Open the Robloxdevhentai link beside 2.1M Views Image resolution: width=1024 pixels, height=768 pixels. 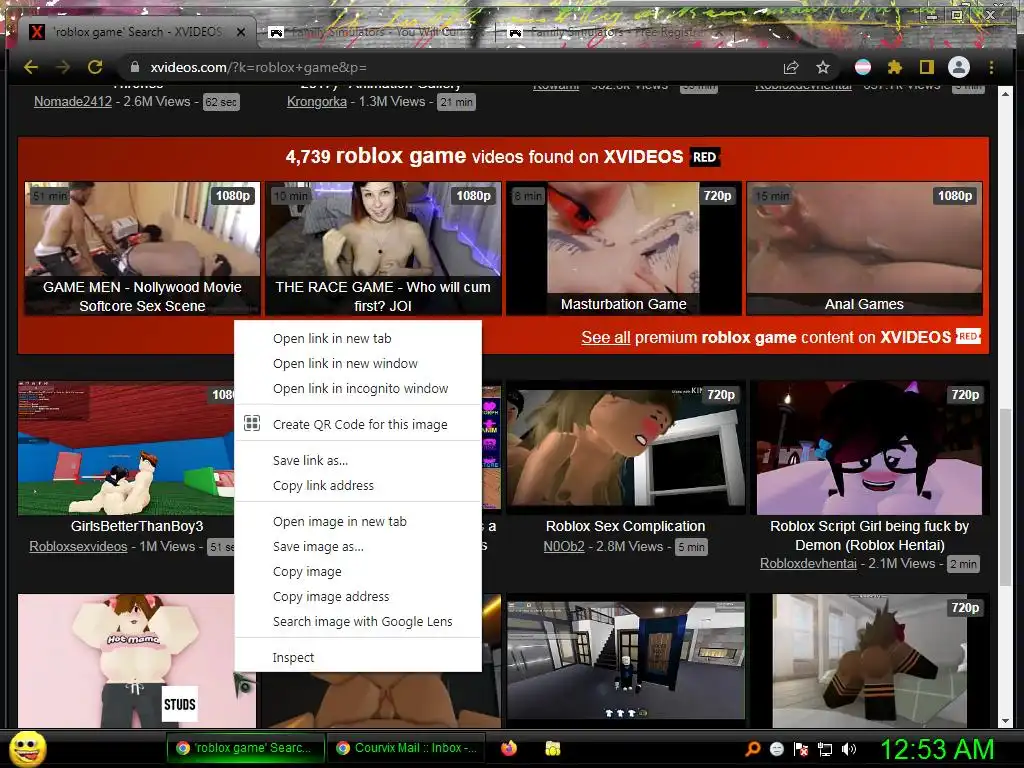point(808,564)
